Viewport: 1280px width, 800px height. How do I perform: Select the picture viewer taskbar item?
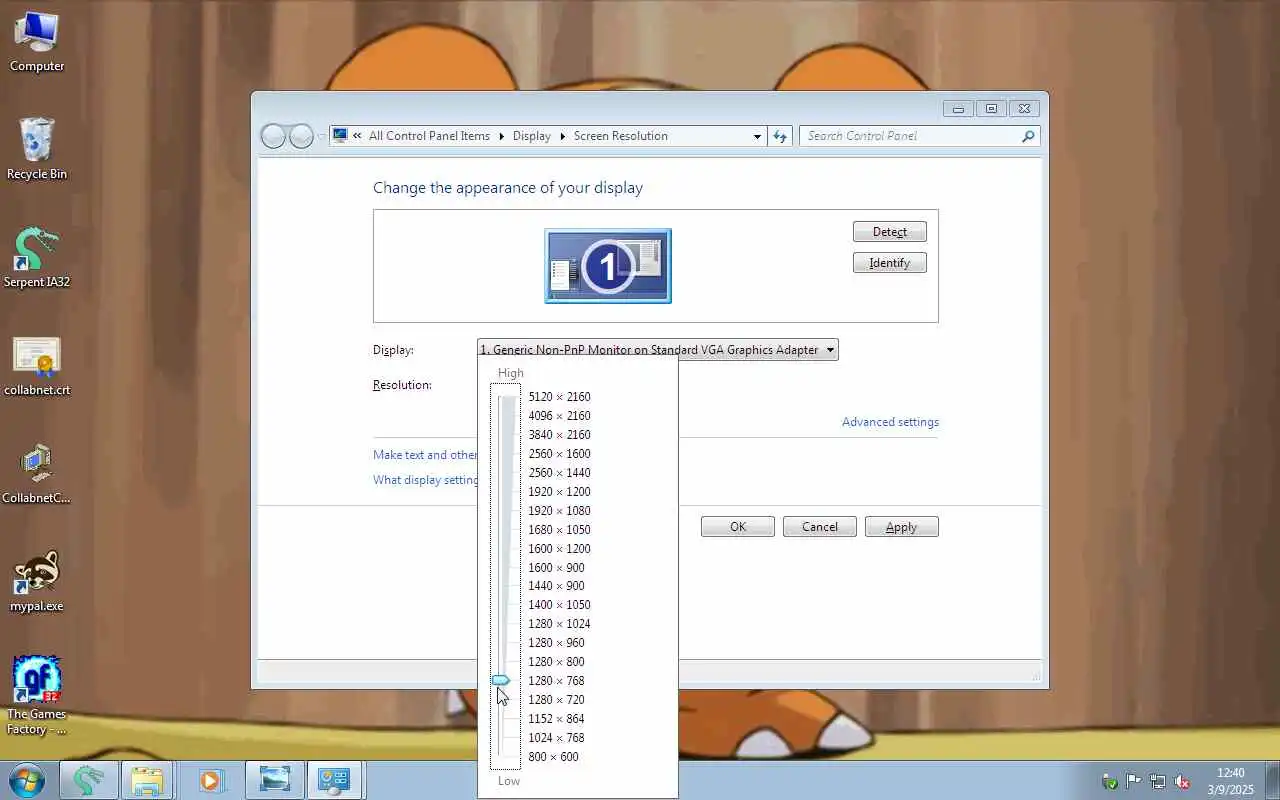[x=274, y=780]
